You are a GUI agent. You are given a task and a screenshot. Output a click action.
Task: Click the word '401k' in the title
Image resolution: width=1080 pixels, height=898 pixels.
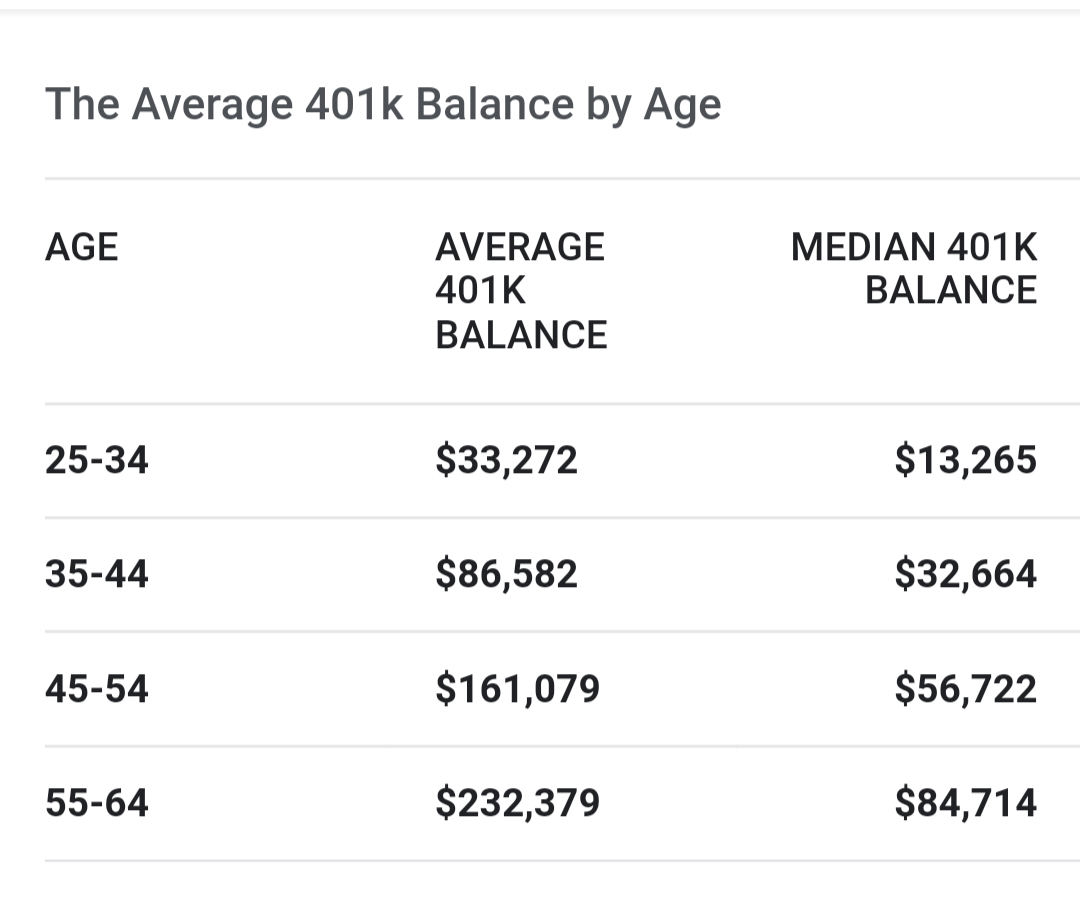coord(354,104)
